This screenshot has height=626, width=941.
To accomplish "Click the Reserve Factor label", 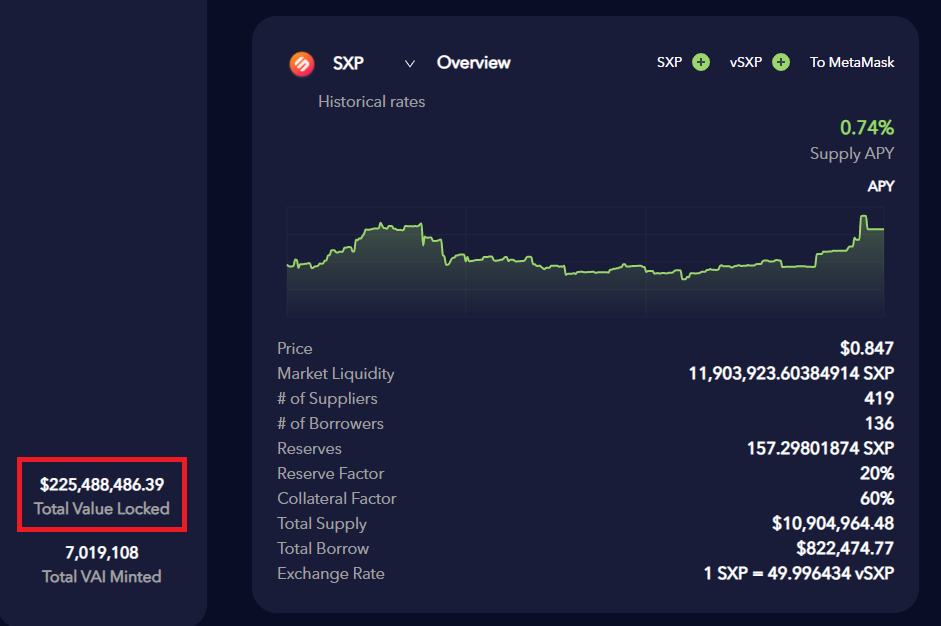I will (330, 474).
